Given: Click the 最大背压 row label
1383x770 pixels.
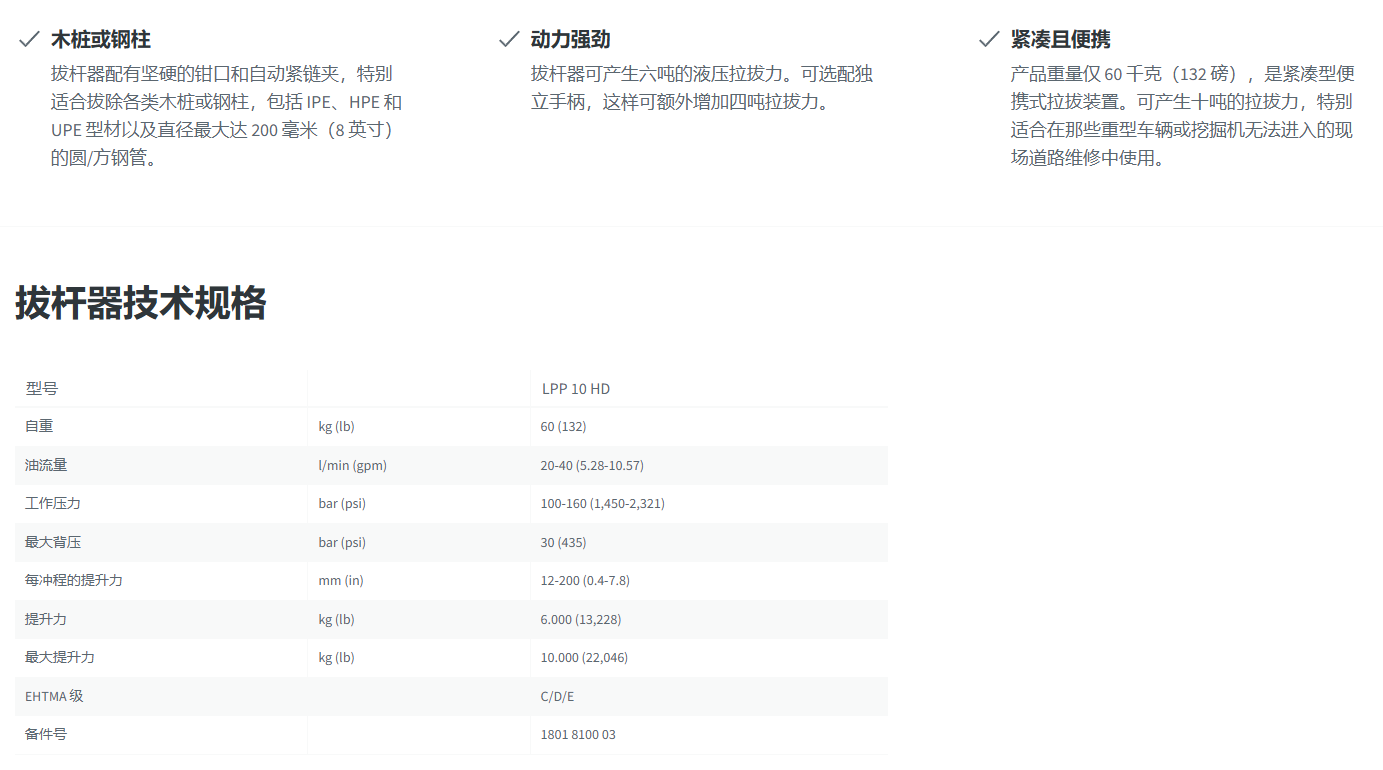Looking at the screenshot, I should [53, 543].
